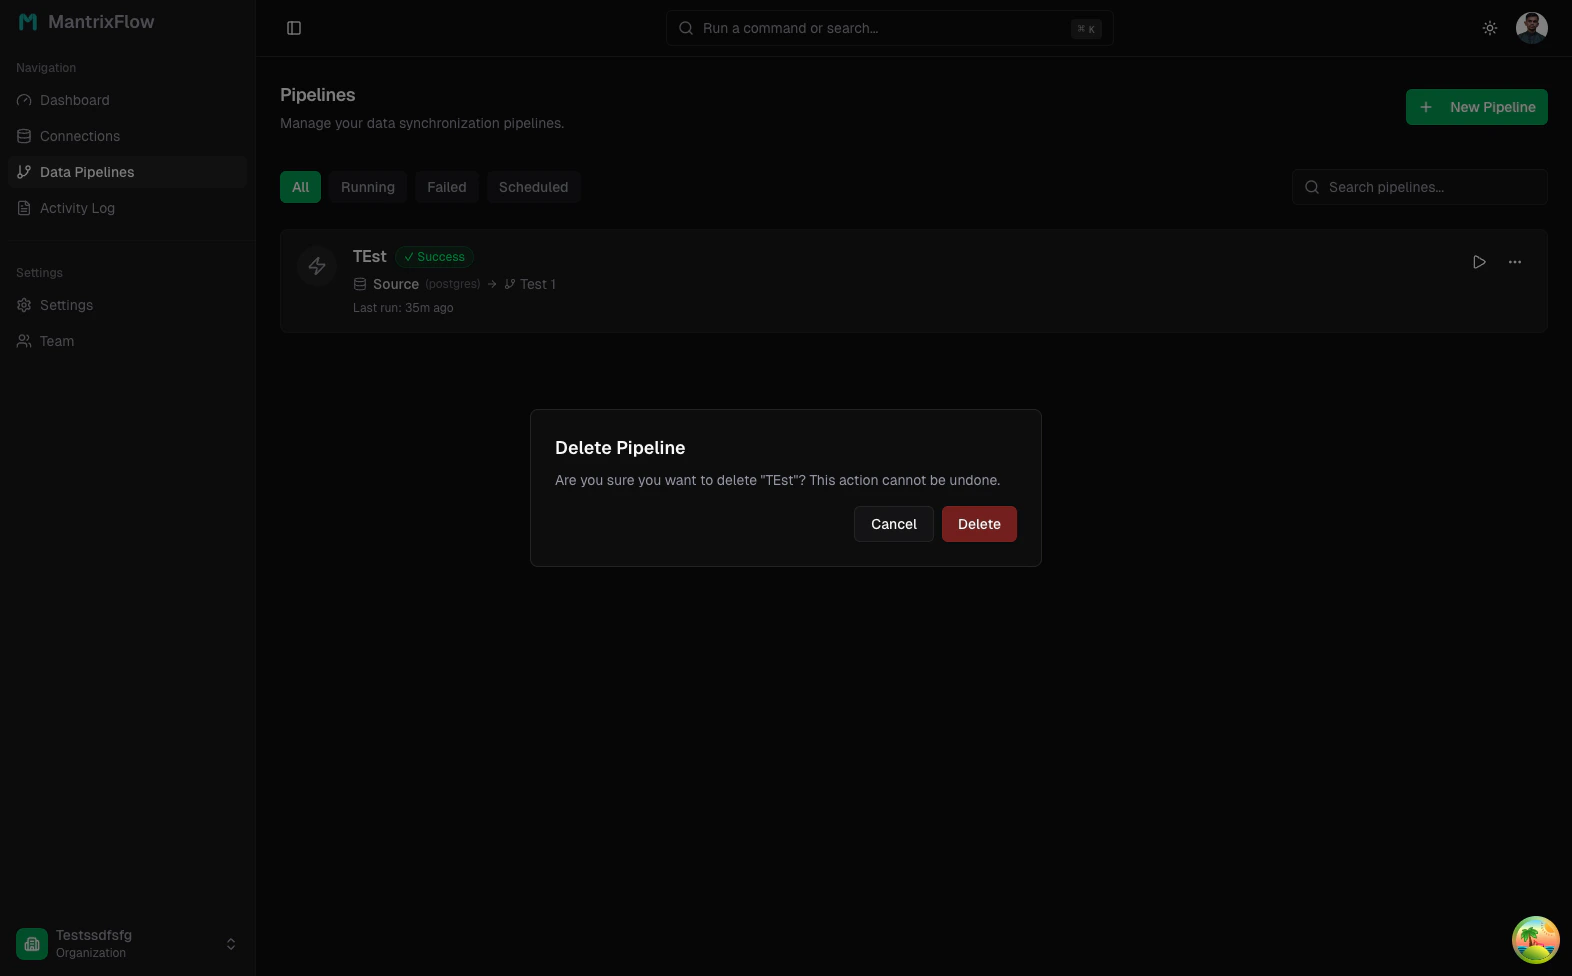Select the Scheduled filter tab

tap(533, 187)
